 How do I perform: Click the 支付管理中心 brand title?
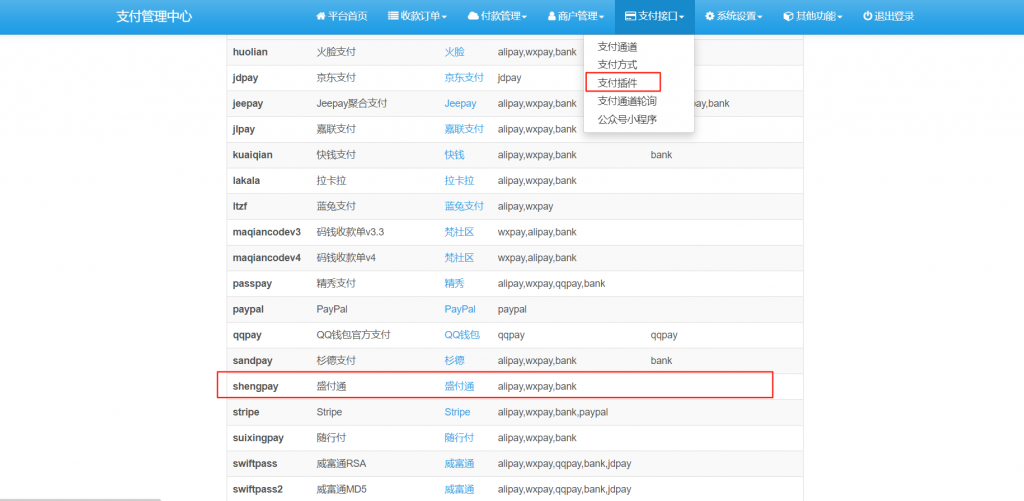[154, 17]
